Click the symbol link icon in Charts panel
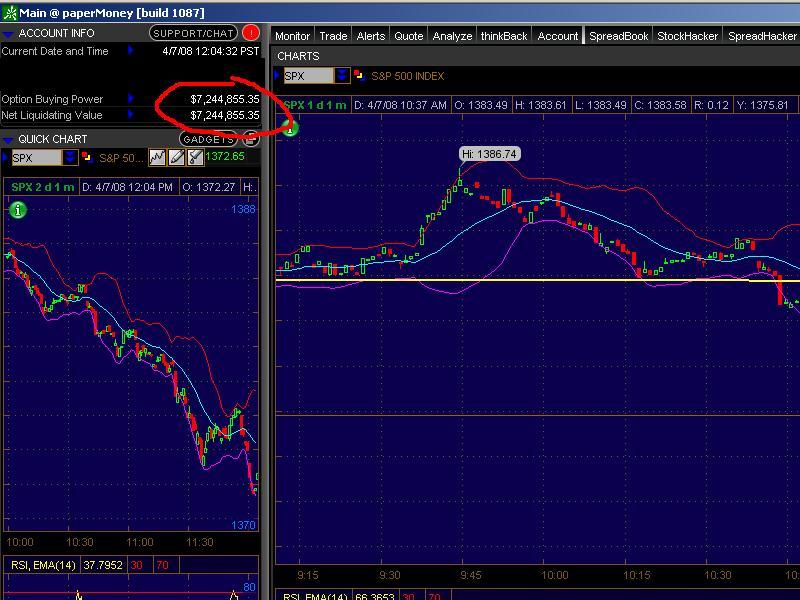The width and height of the screenshot is (800, 600). [x=359, y=76]
